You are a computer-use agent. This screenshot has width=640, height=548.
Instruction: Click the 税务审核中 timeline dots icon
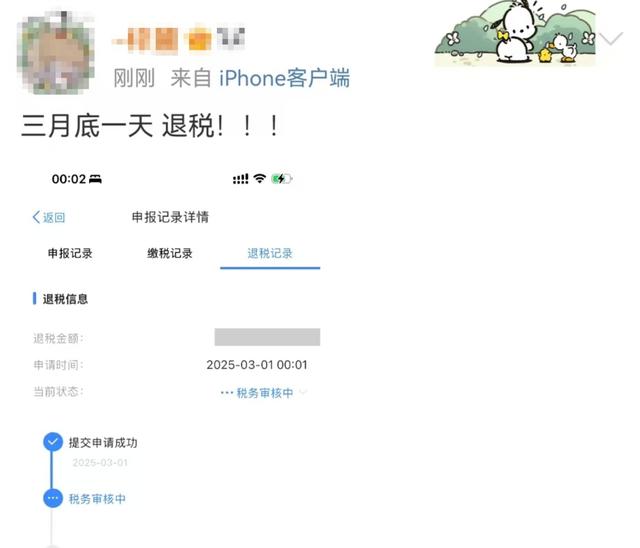pyautogui.click(x=53, y=498)
